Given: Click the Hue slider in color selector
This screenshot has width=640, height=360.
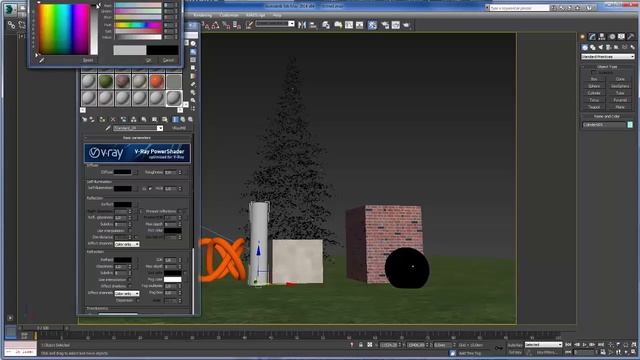Looking at the screenshot, I should click(138, 25).
